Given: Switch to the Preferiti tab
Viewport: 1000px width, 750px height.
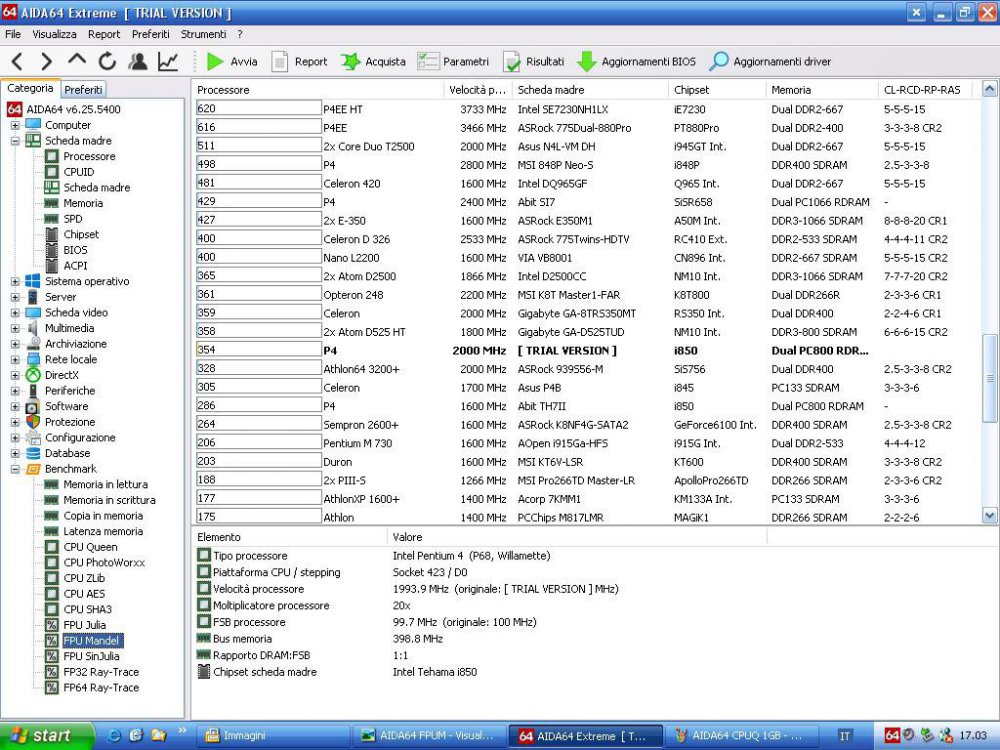Looking at the screenshot, I should tap(84, 89).
